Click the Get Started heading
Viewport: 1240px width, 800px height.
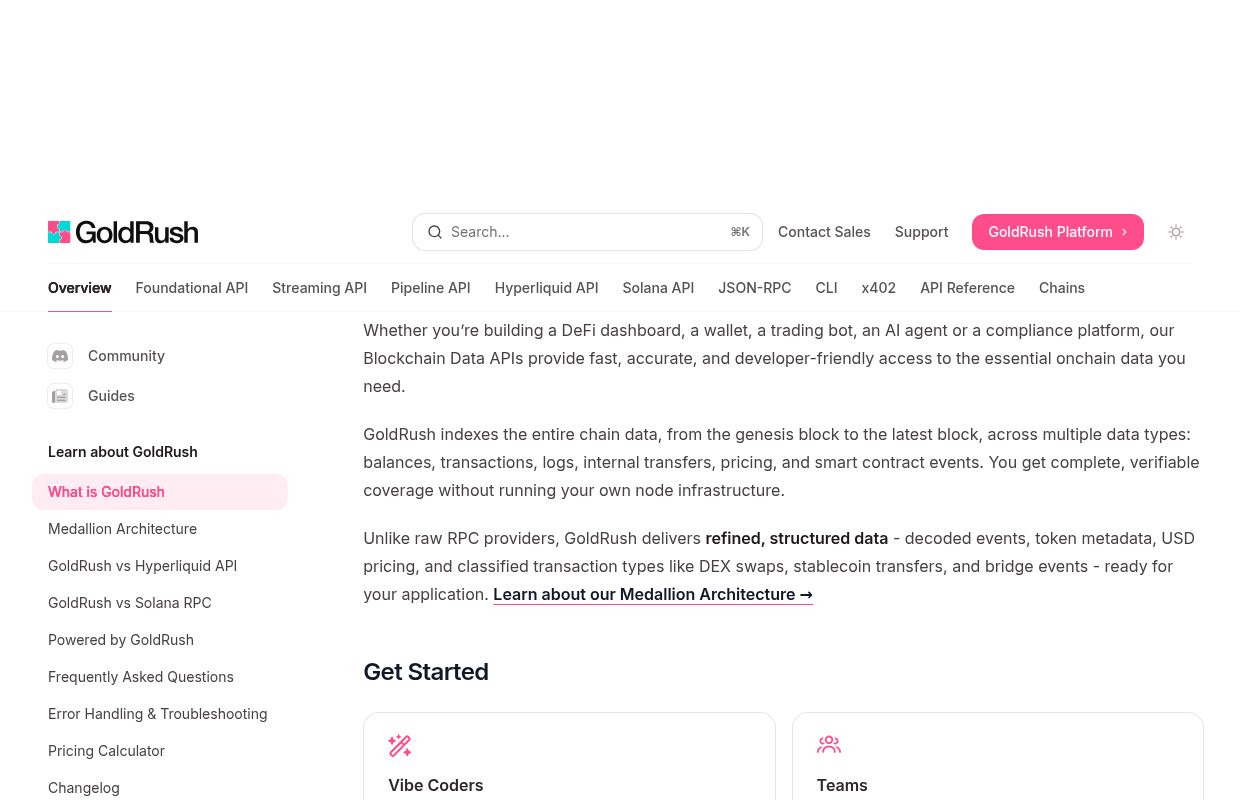coord(426,672)
